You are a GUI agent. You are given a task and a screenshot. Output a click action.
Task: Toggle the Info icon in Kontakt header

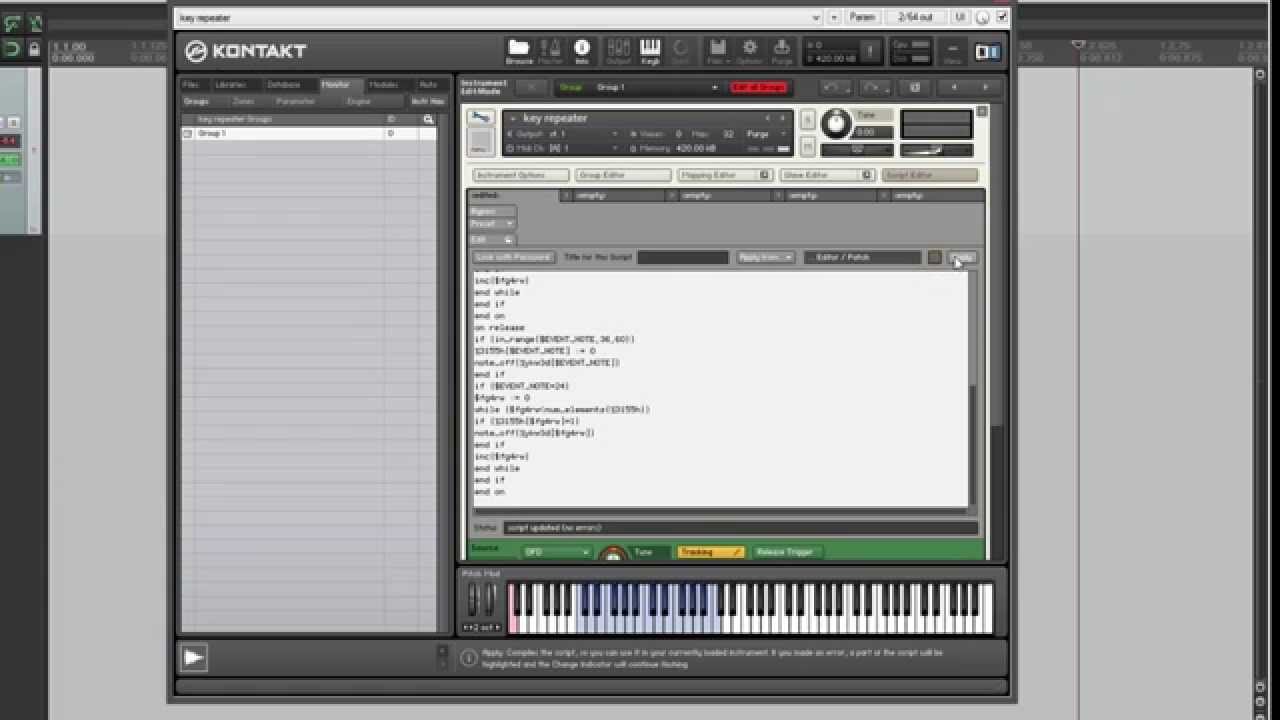pyautogui.click(x=582, y=50)
